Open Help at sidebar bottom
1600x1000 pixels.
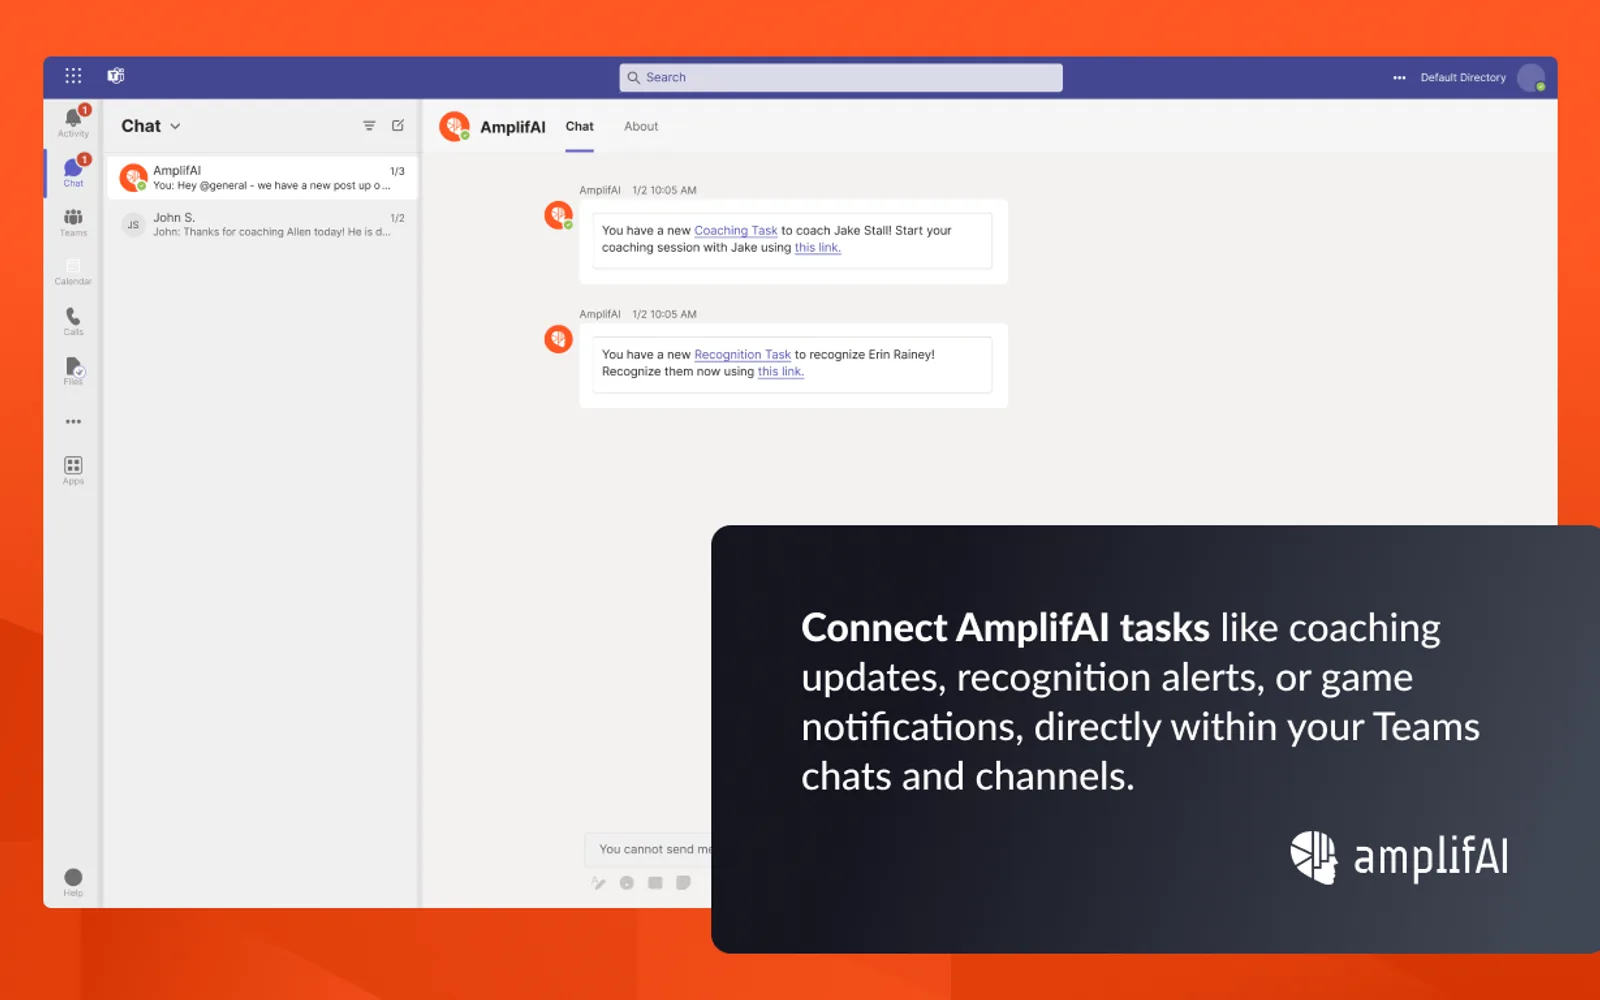(x=73, y=882)
